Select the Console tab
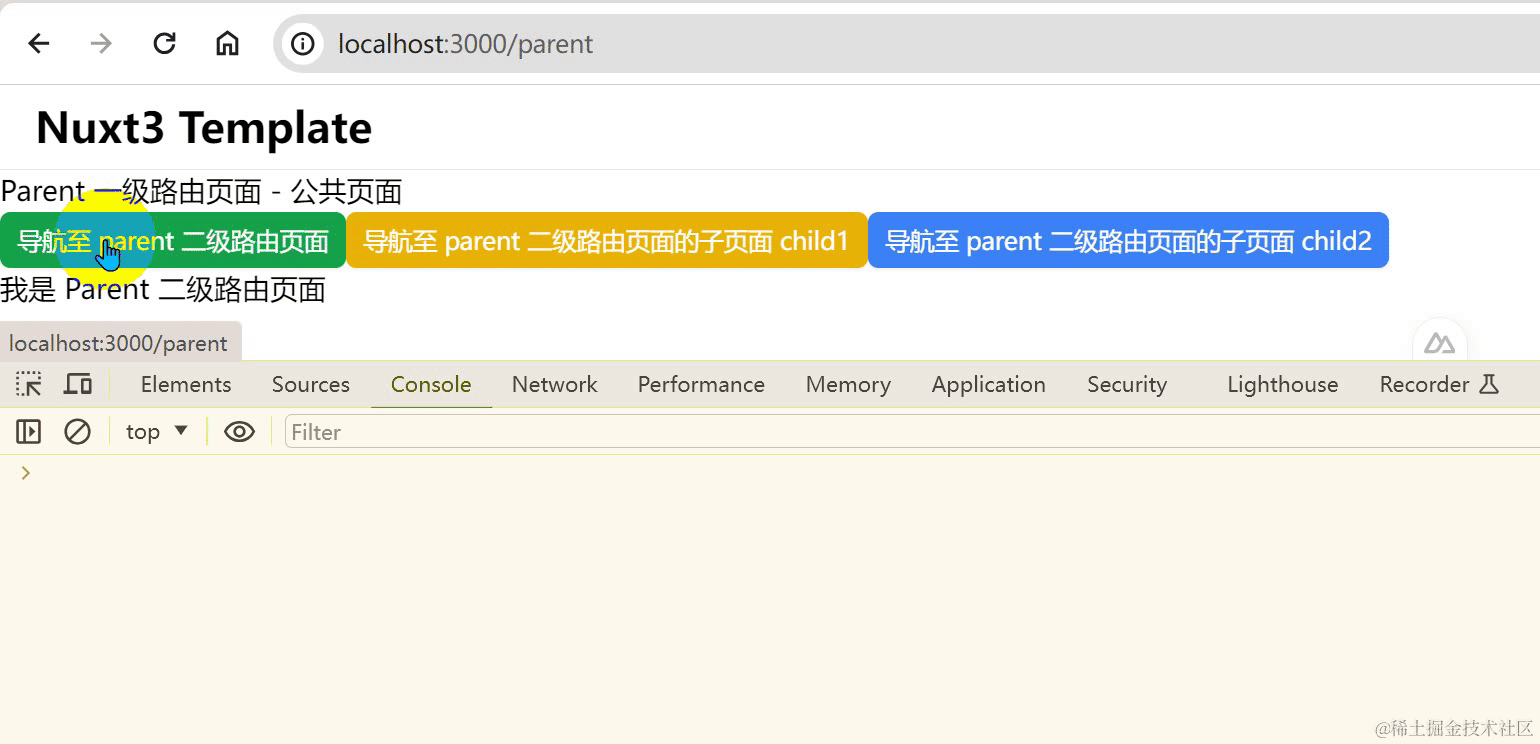The image size is (1540, 744). tap(431, 385)
